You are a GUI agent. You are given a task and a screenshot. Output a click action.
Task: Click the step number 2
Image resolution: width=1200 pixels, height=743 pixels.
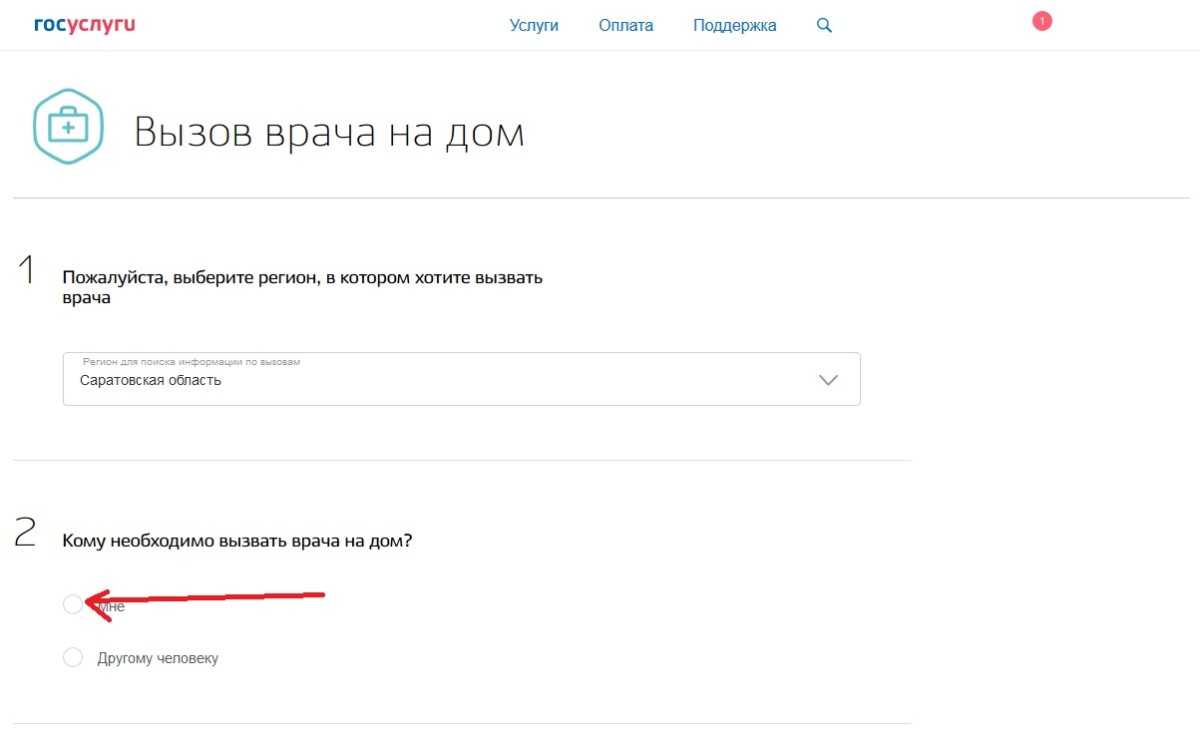(26, 533)
